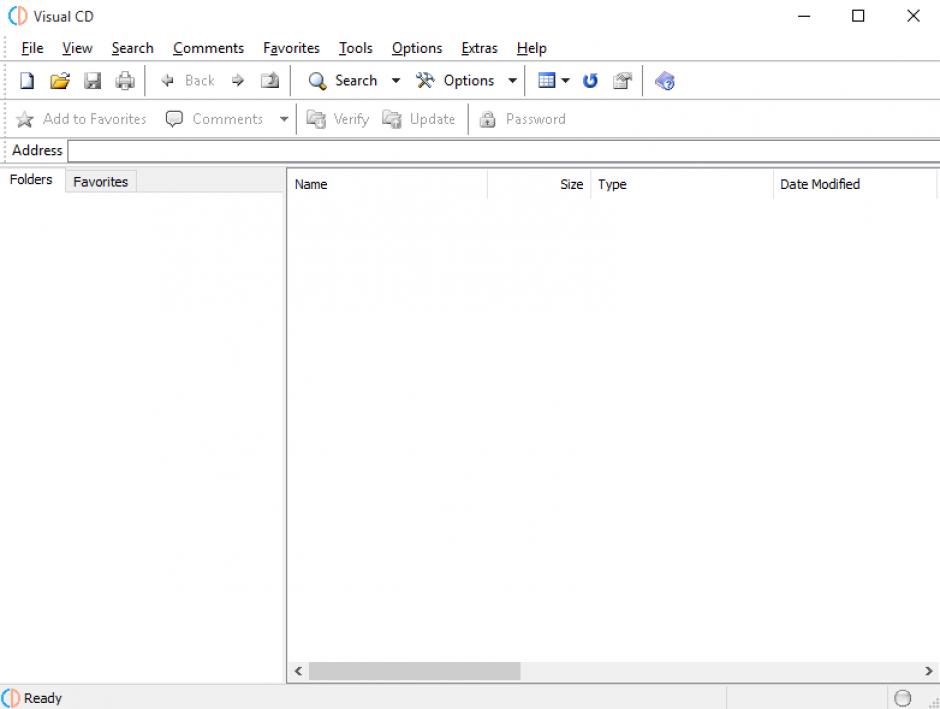Expand the Comments dropdown arrow
Image resolution: width=940 pixels, height=709 pixels.
pyautogui.click(x=284, y=119)
